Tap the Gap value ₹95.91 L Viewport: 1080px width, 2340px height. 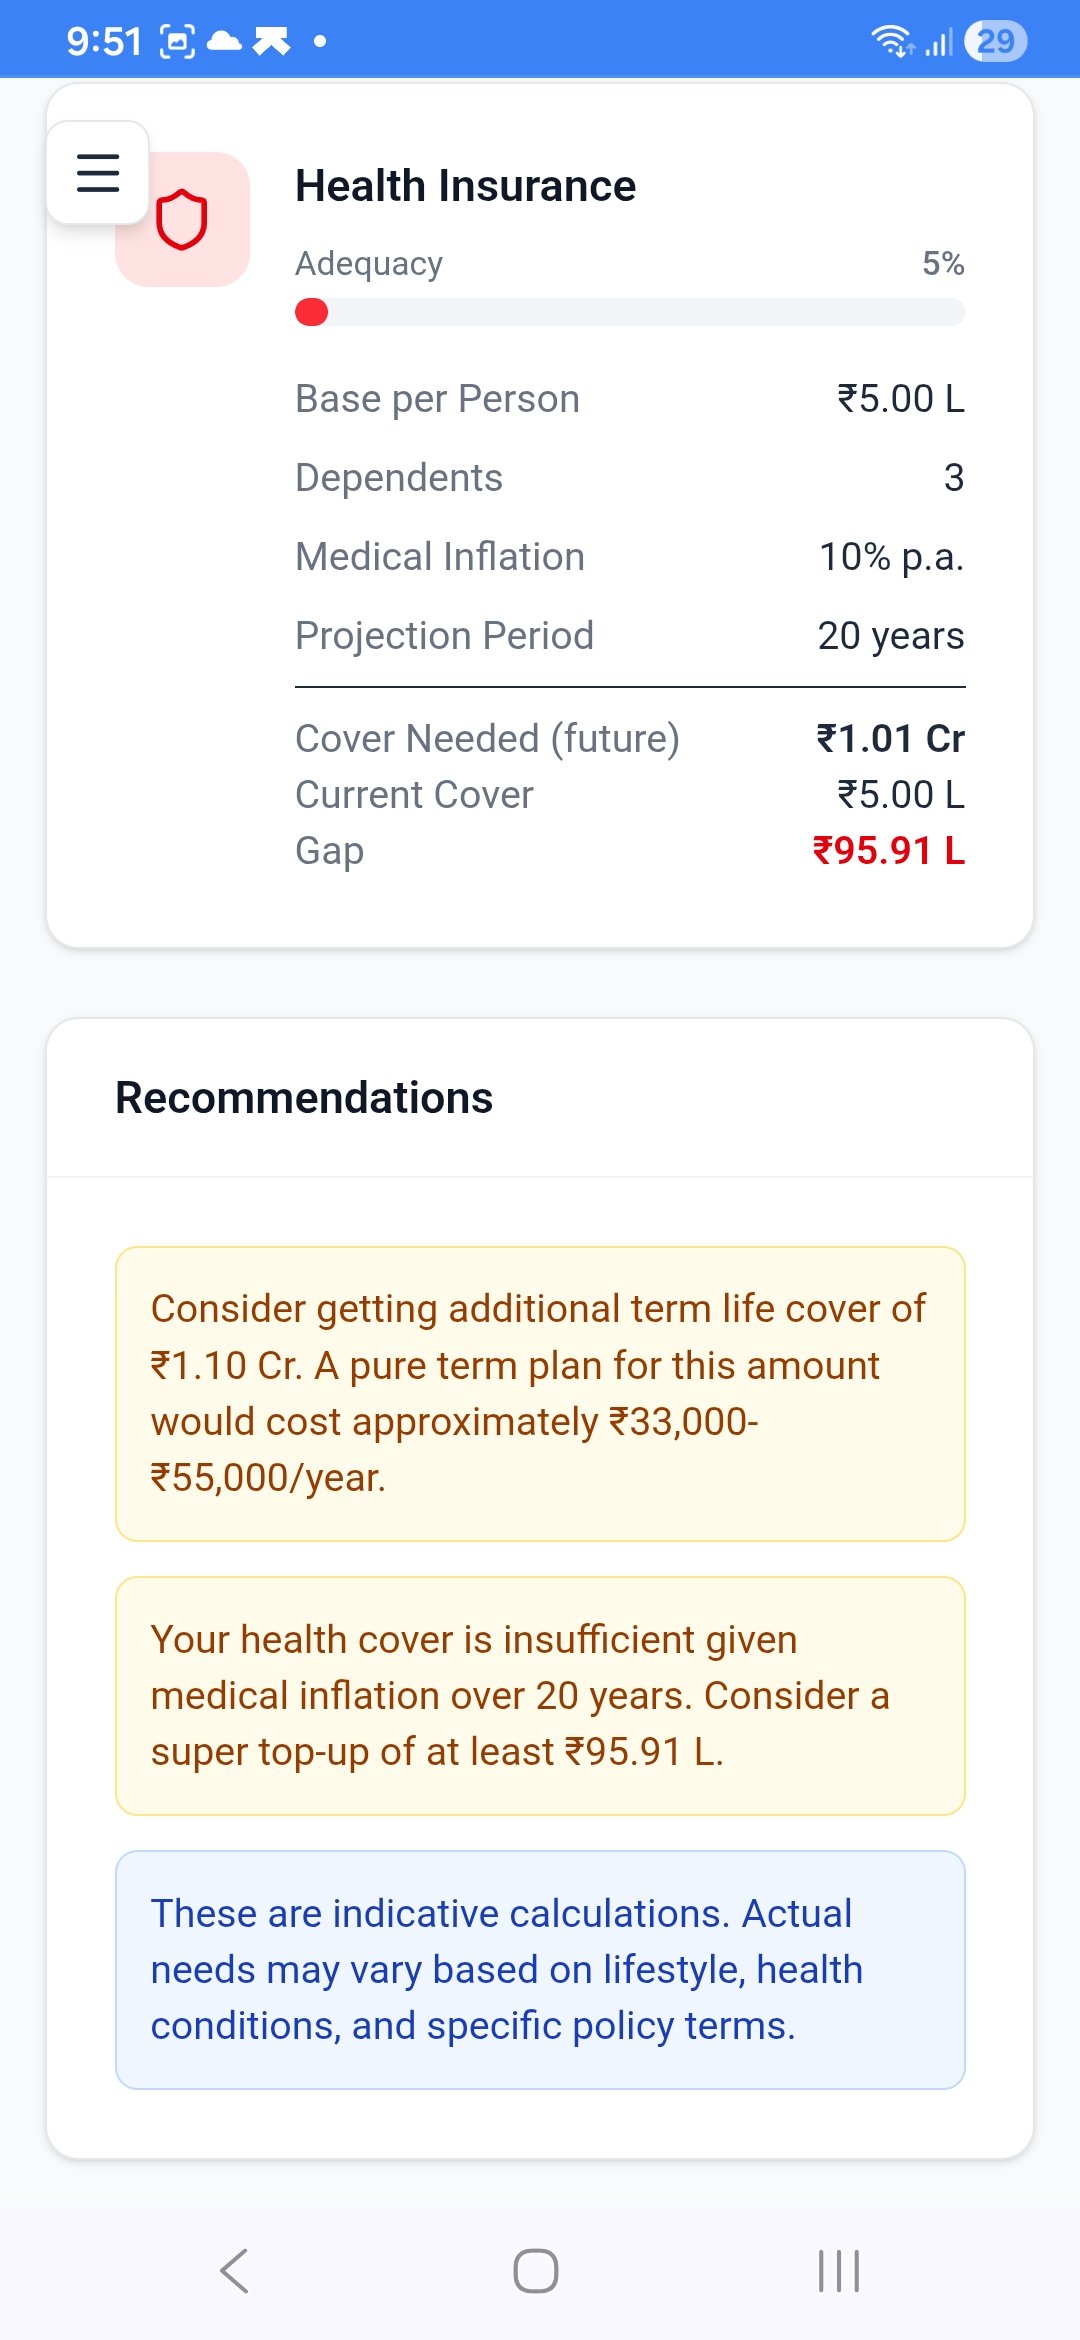pos(888,851)
